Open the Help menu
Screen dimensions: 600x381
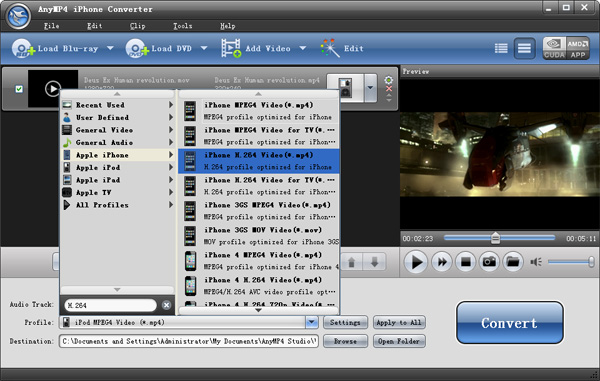coord(228,26)
